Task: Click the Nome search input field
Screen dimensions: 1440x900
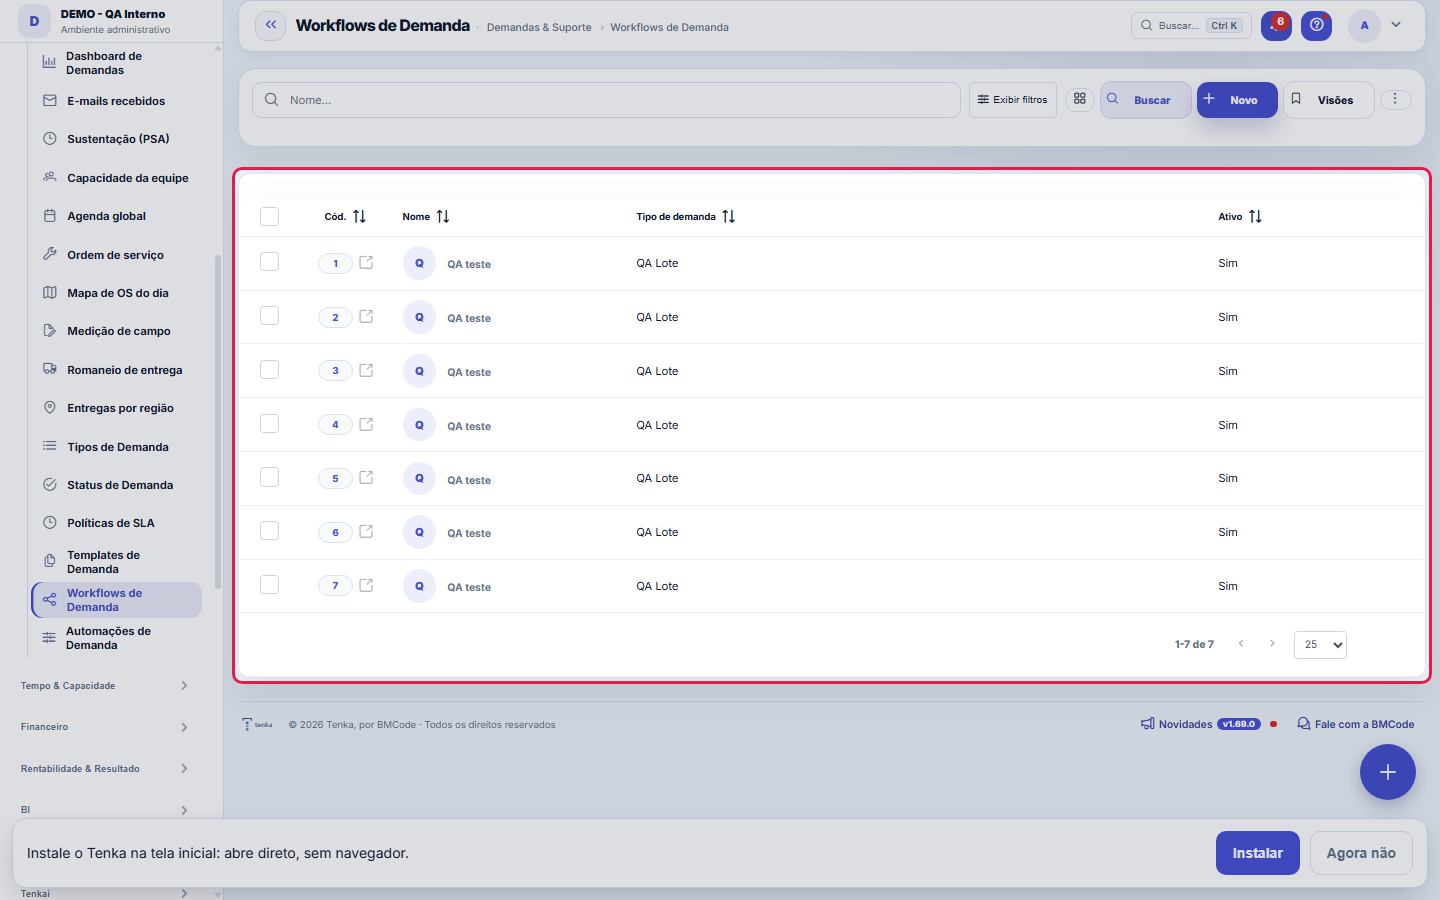Action: click(606, 100)
